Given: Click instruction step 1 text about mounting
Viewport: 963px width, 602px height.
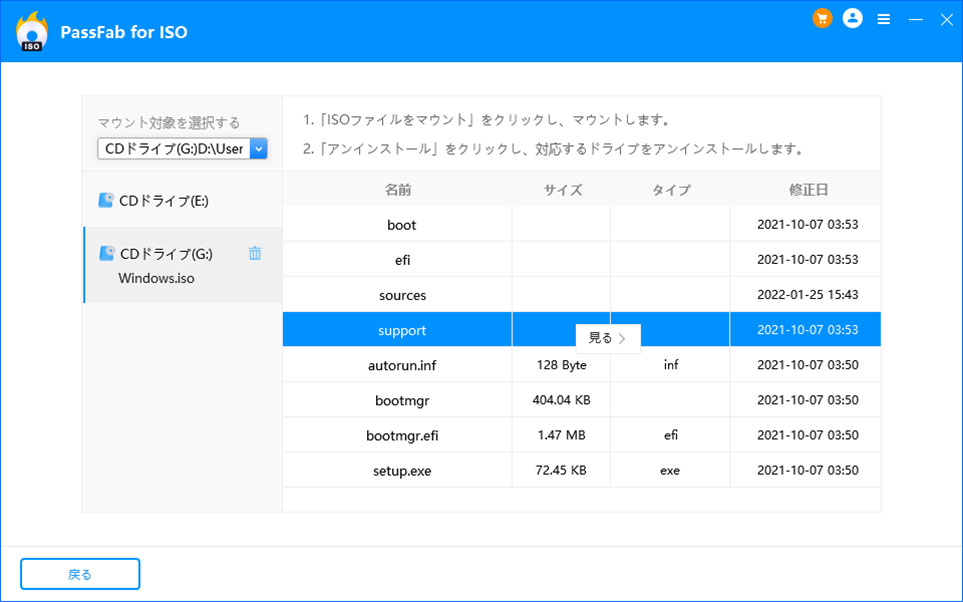Looking at the screenshot, I should coord(486,120).
